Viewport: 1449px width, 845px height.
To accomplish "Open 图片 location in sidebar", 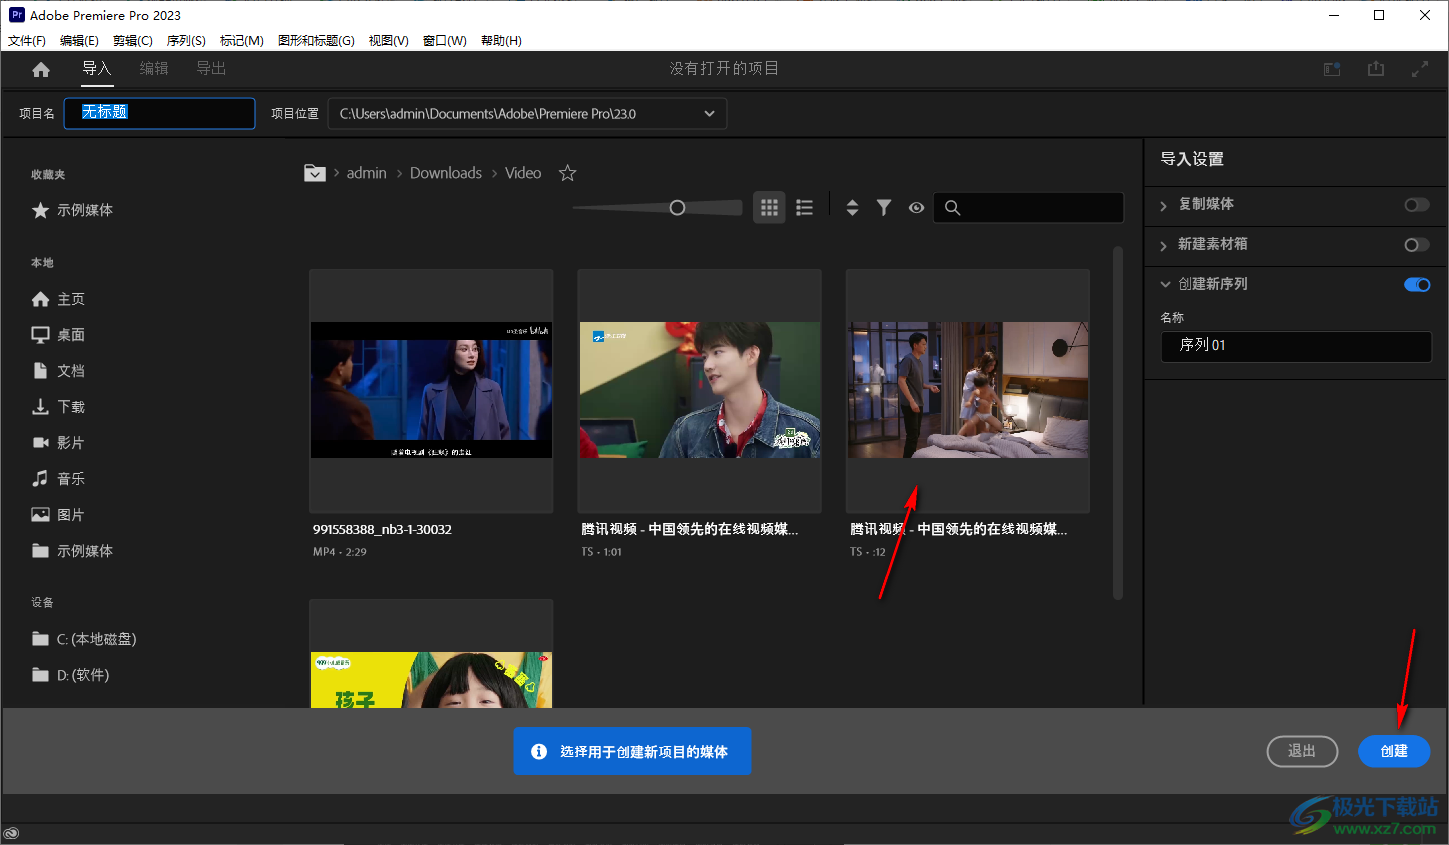I will pos(58,515).
